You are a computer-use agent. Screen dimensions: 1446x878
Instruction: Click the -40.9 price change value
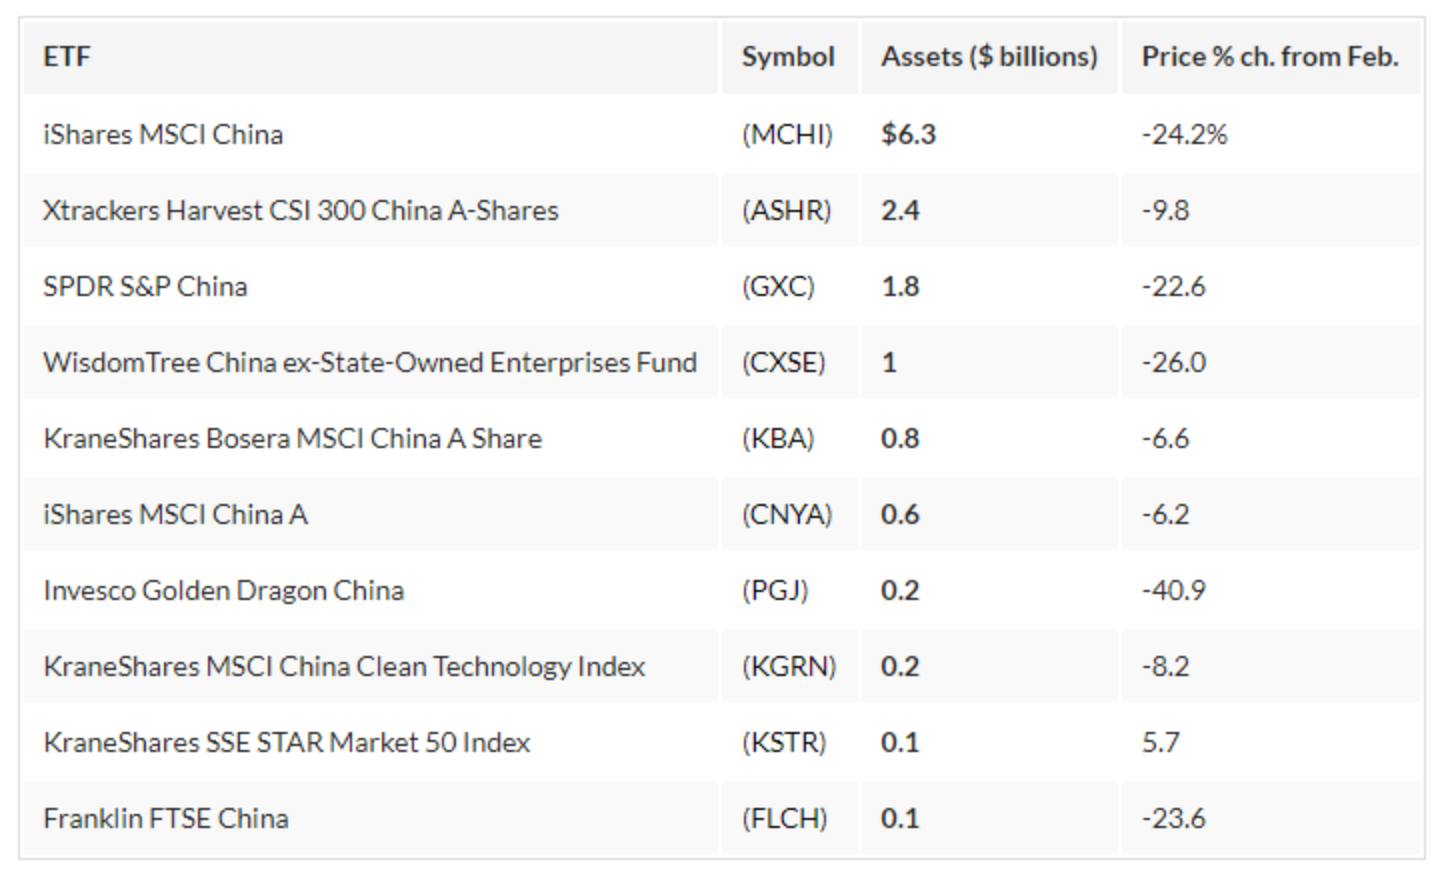click(x=1173, y=590)
